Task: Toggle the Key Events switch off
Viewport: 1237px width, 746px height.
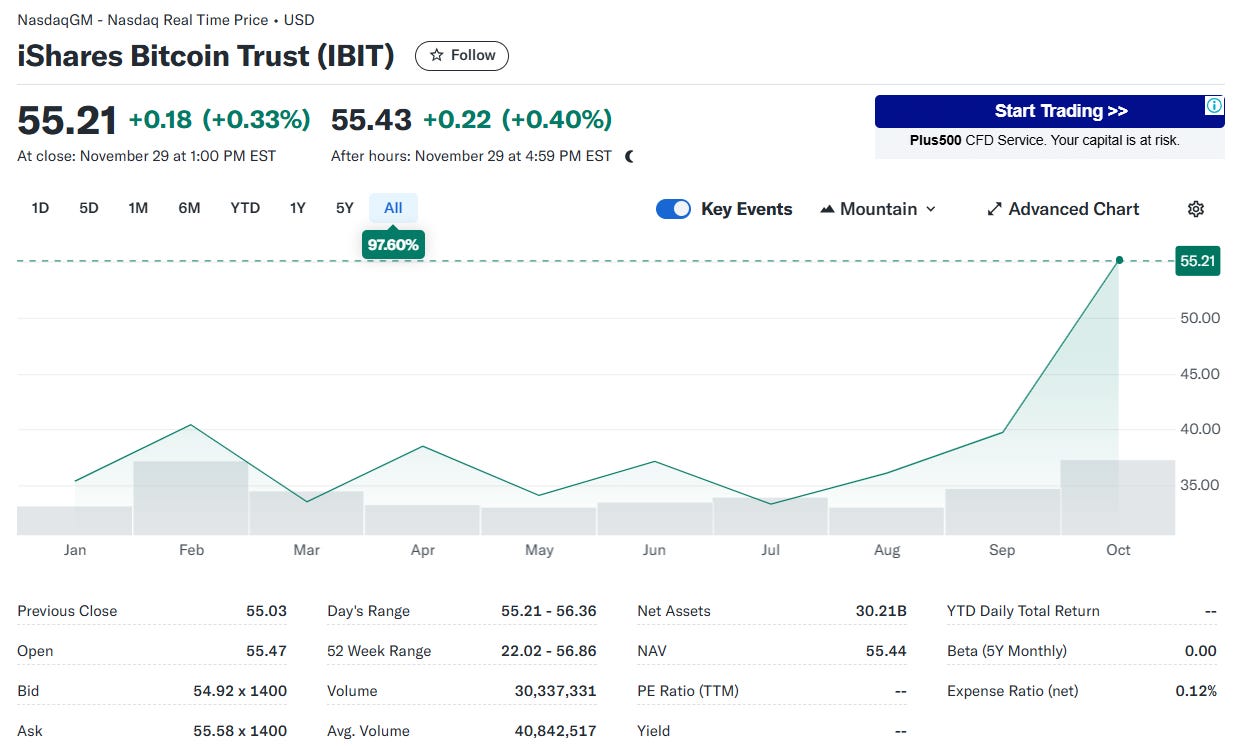Action: pyautogui.click(x=673, y=209)
